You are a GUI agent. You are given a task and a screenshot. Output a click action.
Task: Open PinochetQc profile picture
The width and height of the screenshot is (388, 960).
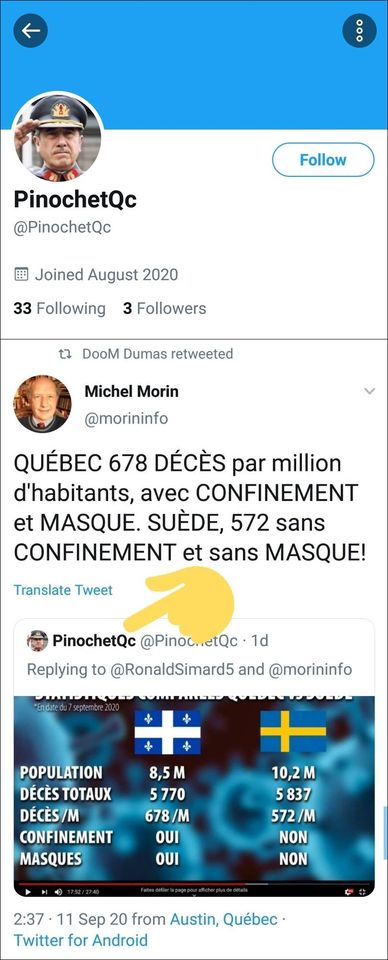tap(58, 137)
